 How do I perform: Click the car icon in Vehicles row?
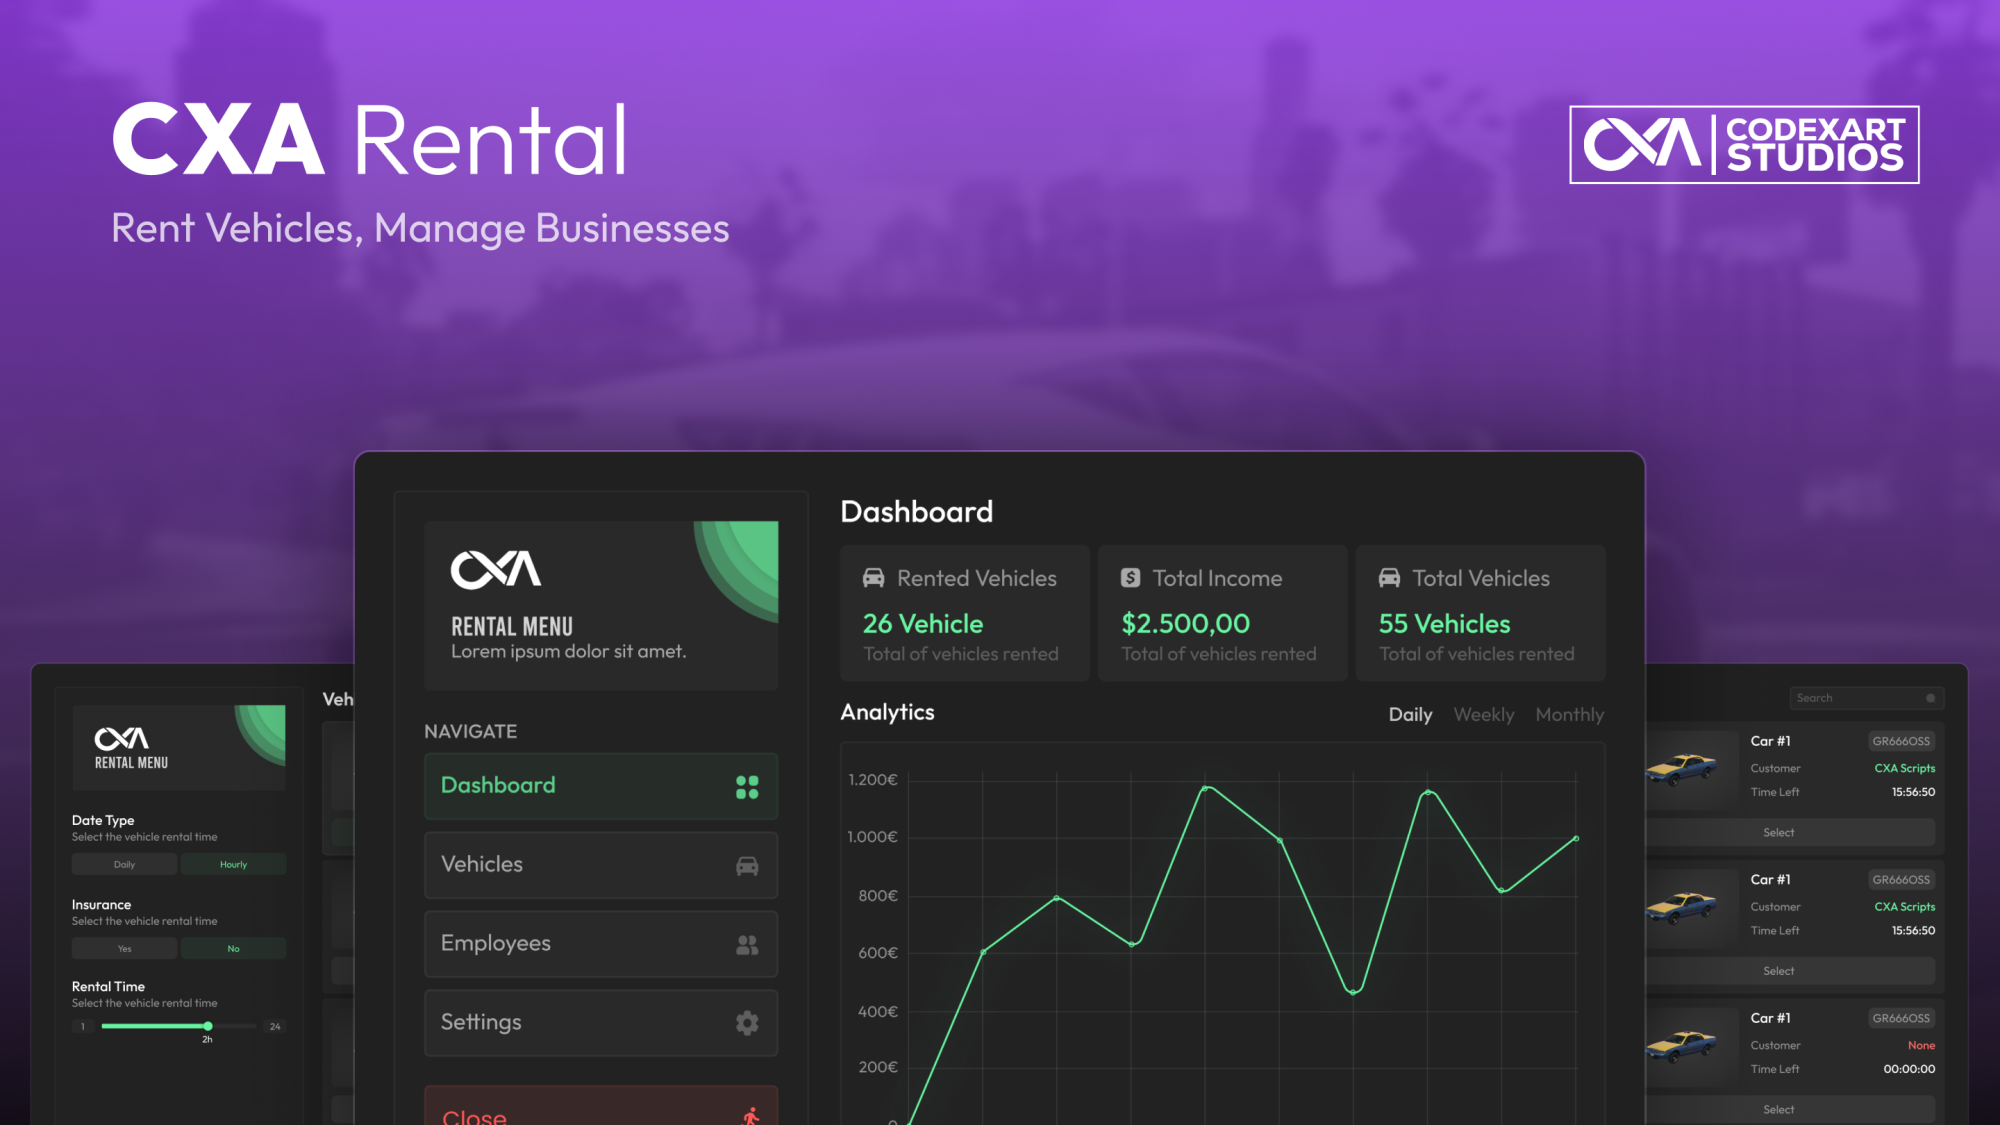coord(747,866)
